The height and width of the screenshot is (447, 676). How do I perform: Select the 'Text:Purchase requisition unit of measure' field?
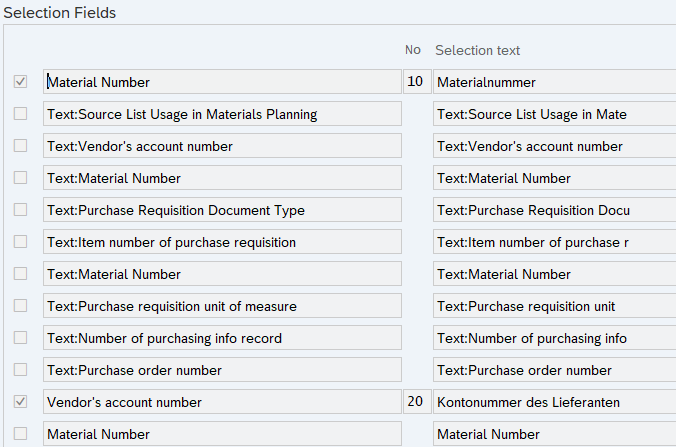coord(222,306)
